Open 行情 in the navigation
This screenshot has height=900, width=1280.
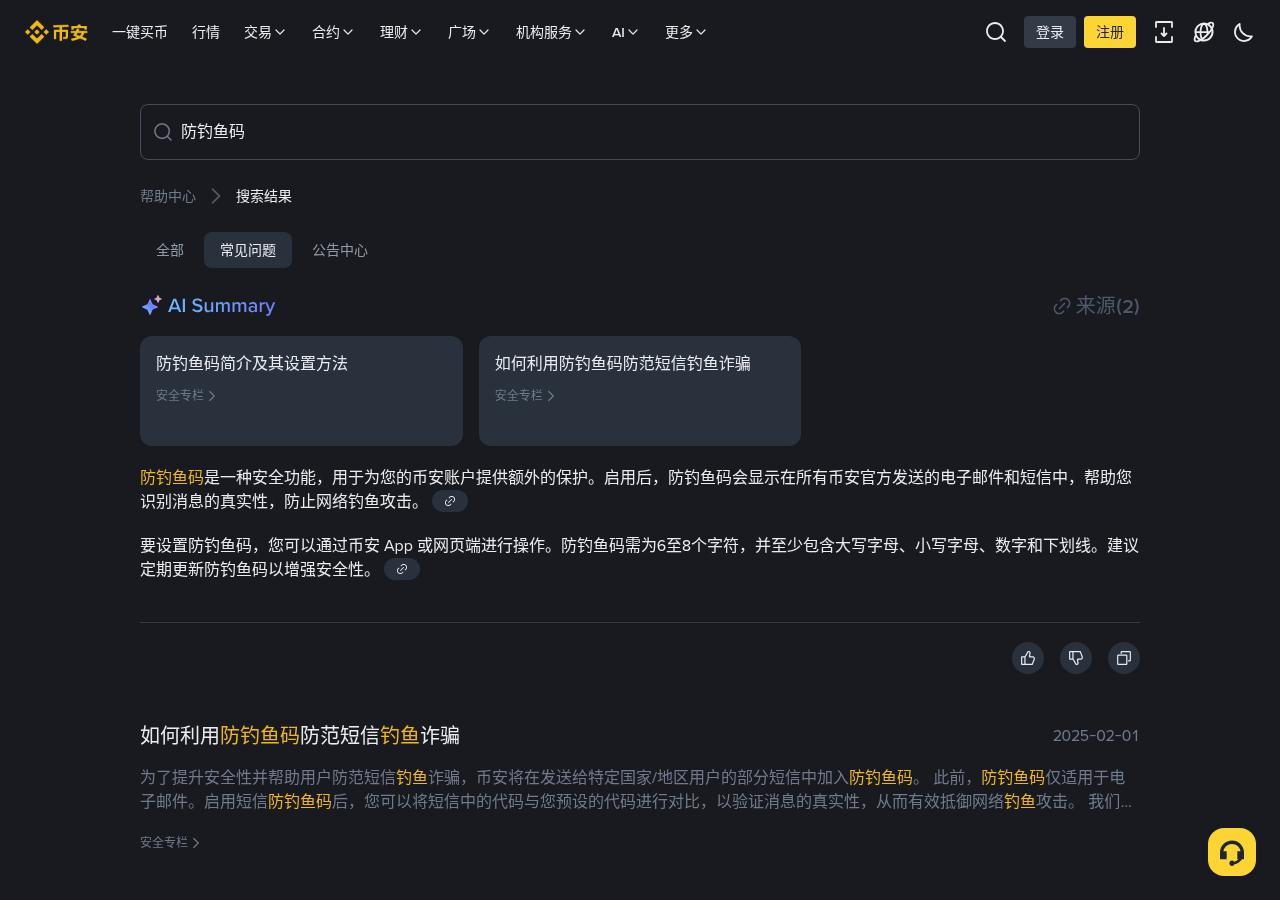(x=206, y=32)
